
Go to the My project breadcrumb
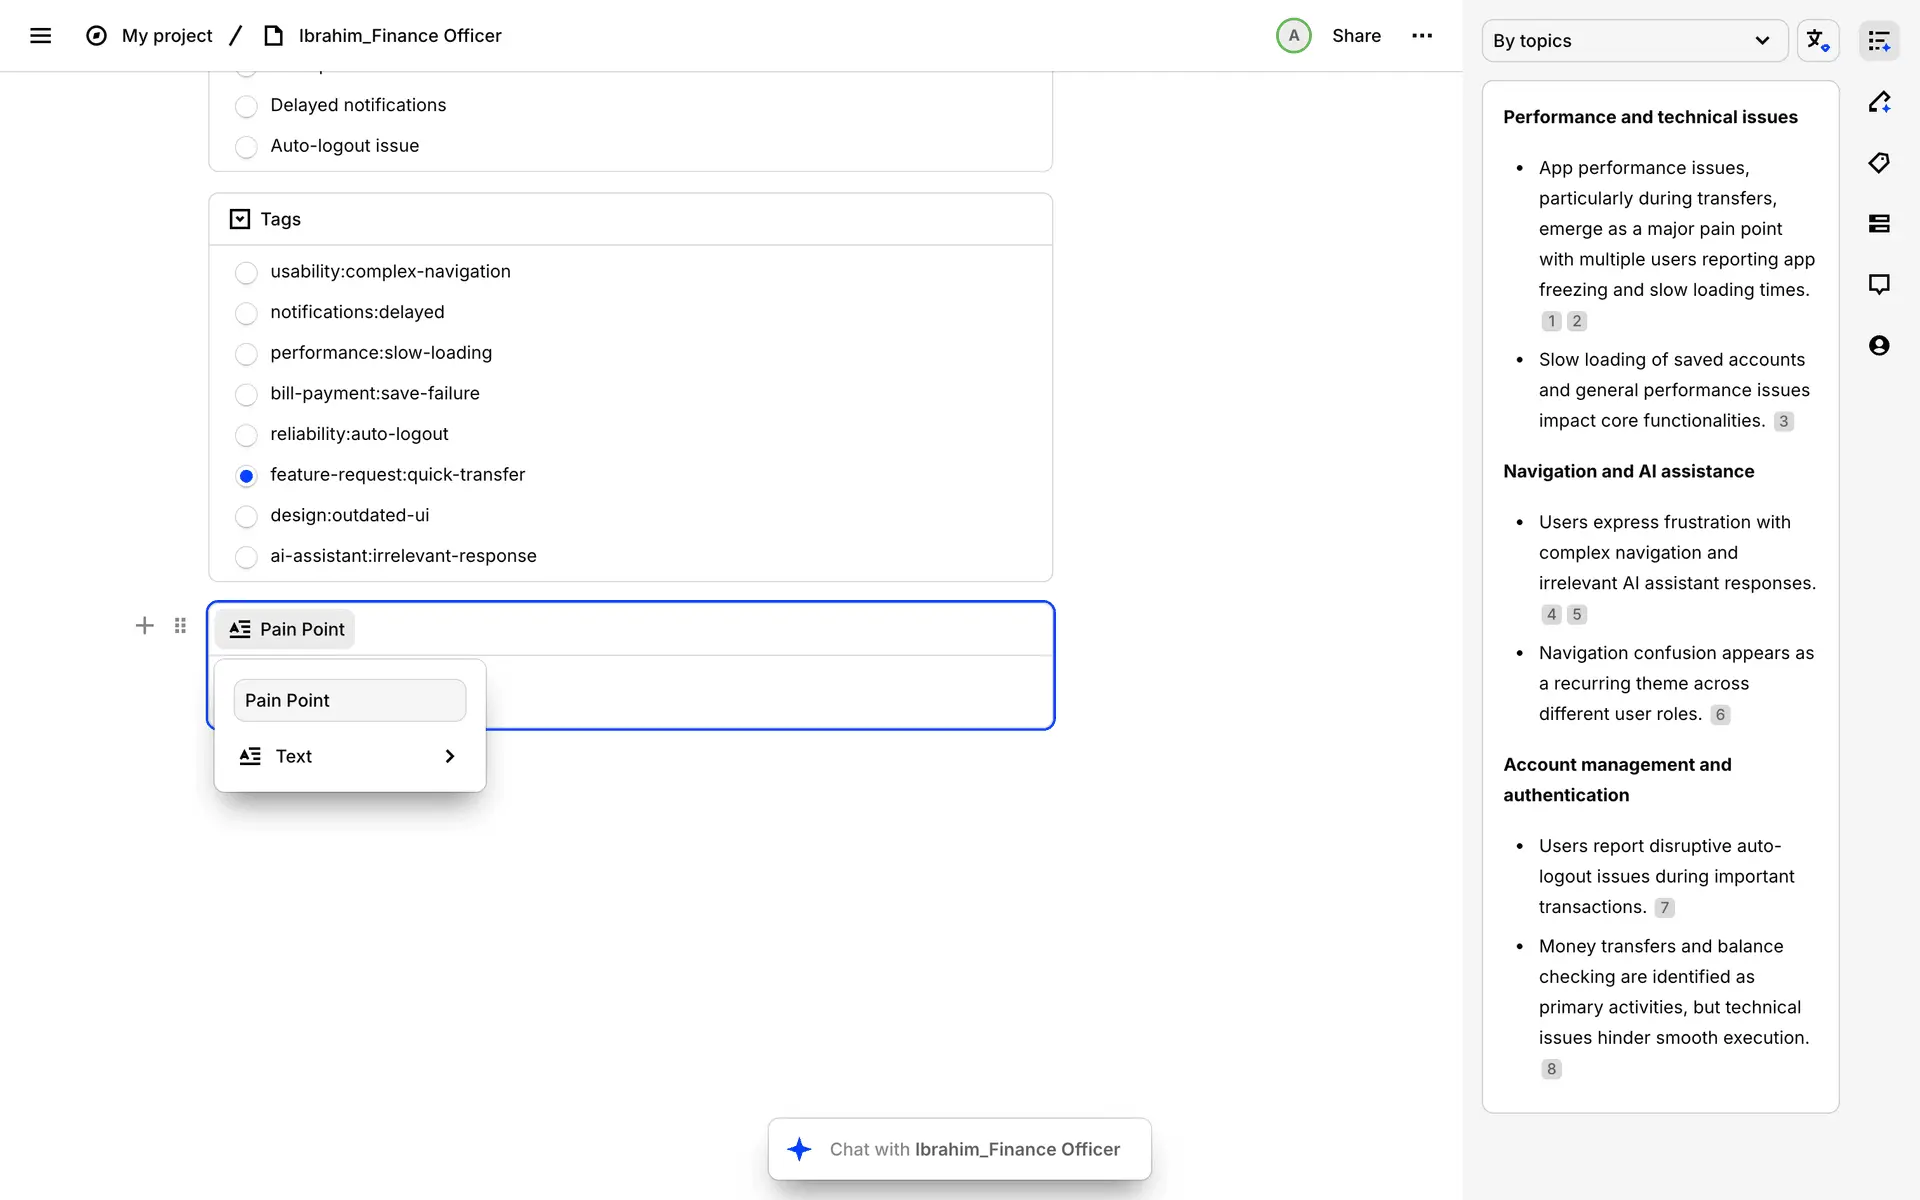pos(166,36)
